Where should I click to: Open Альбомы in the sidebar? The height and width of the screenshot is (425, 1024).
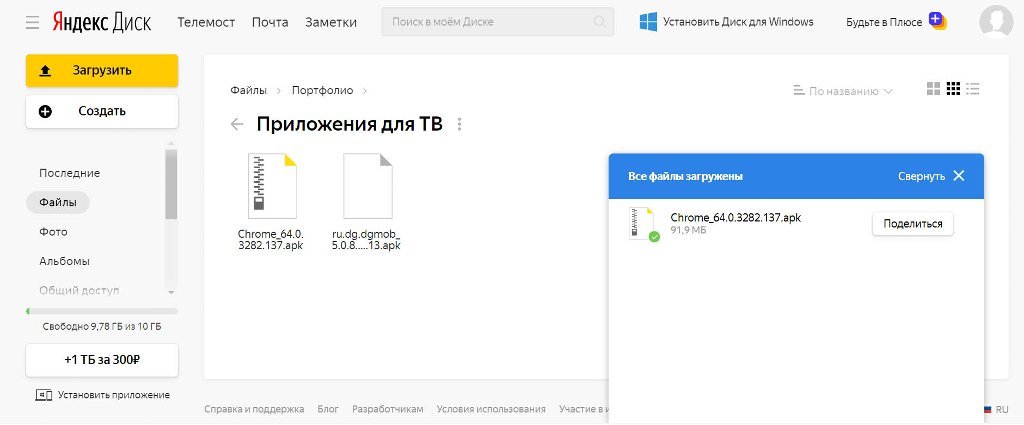pos(64,261)
